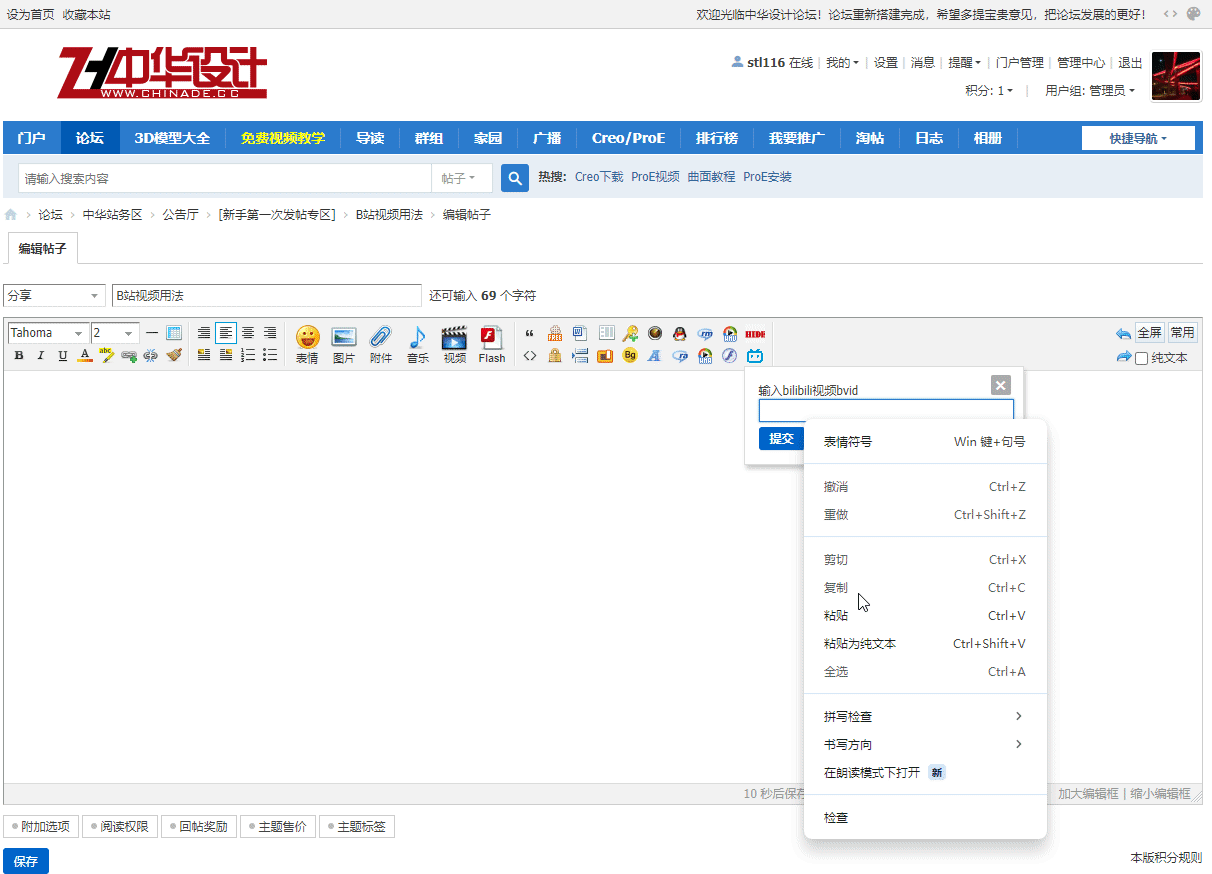1212x874 pixels.
Task: Select 检查 in the context menu
Action: coord(925,818)
